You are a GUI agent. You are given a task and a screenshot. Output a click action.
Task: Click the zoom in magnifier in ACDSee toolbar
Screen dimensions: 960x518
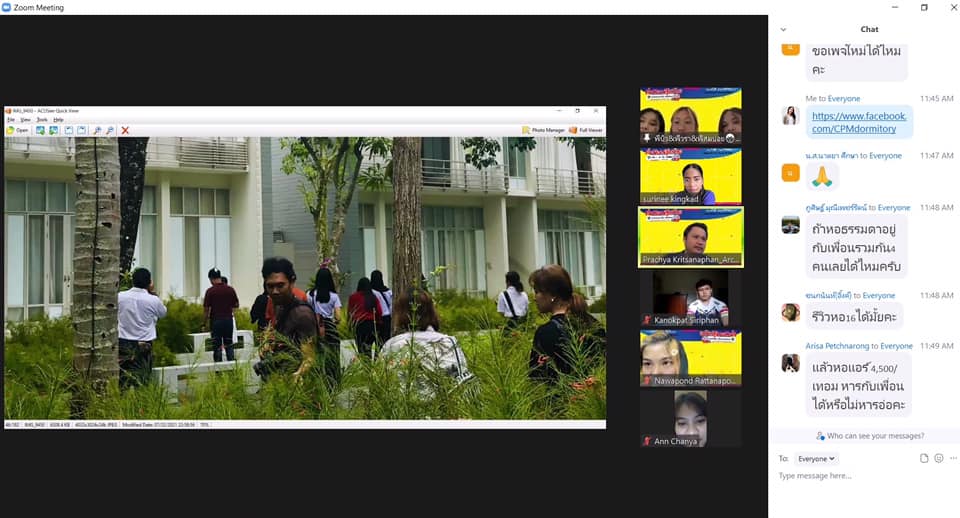97,130
